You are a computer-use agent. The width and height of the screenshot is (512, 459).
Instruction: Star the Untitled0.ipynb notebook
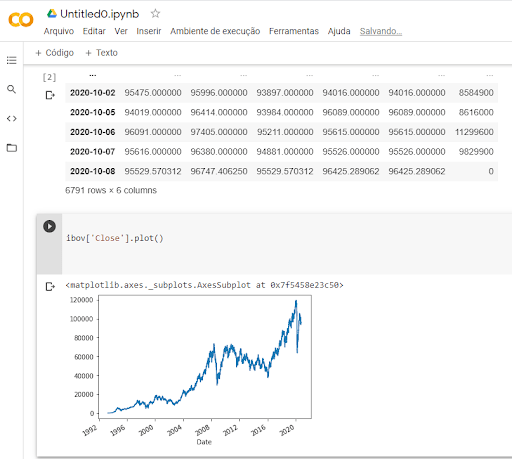click(x=155, y=14)
